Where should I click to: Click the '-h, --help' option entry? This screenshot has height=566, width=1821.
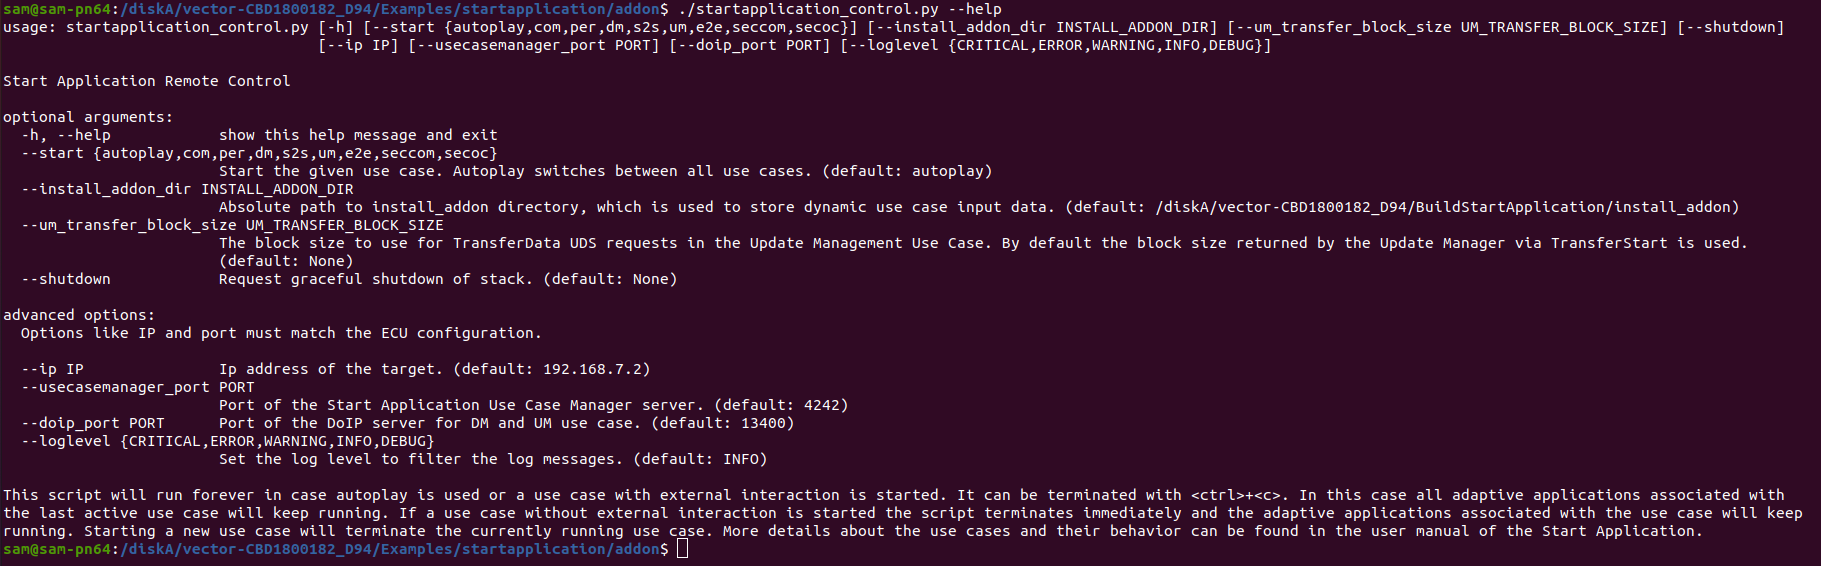pyautogui.click(x=66, y=135)
